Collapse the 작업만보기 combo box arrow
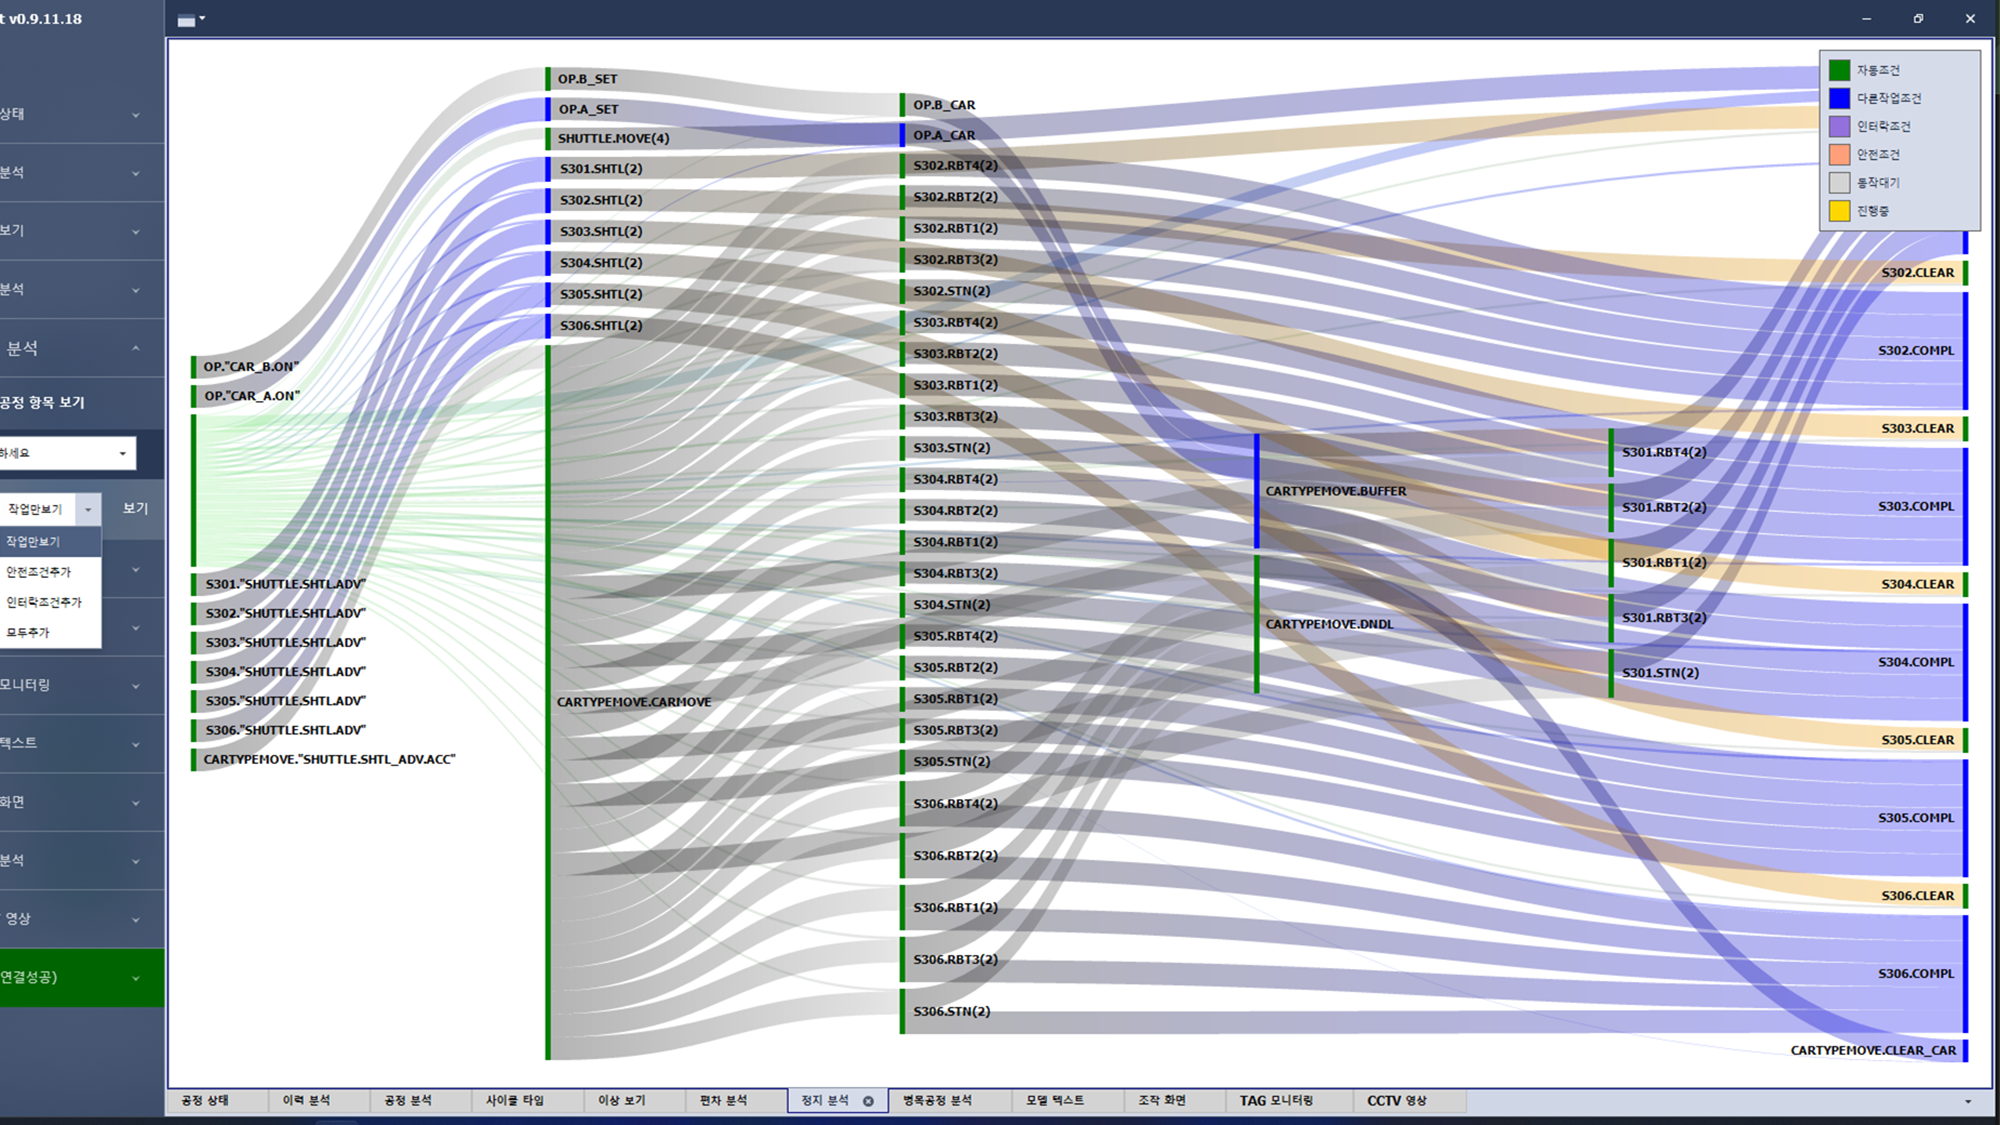 [x=88, y=509]
